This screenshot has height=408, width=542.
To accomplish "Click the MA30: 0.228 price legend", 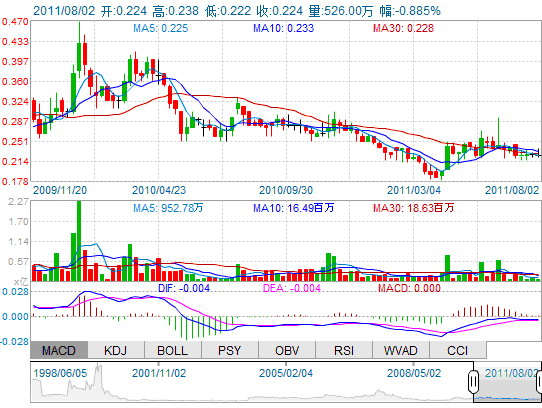I will (x=403, y=28).
